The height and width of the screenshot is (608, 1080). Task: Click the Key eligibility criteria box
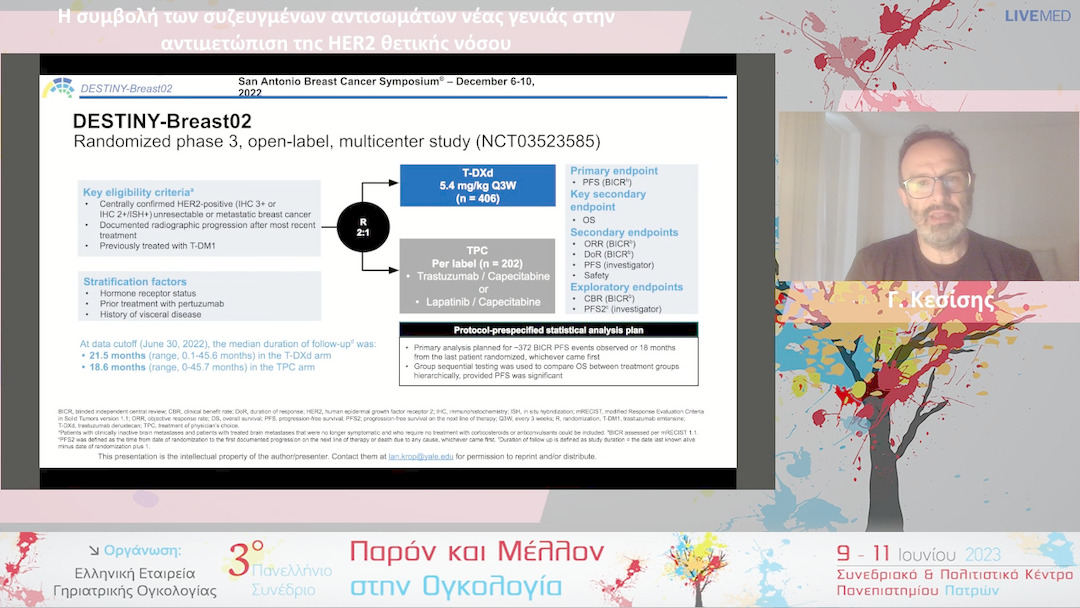pyautogui.click(x=199, y=219)
